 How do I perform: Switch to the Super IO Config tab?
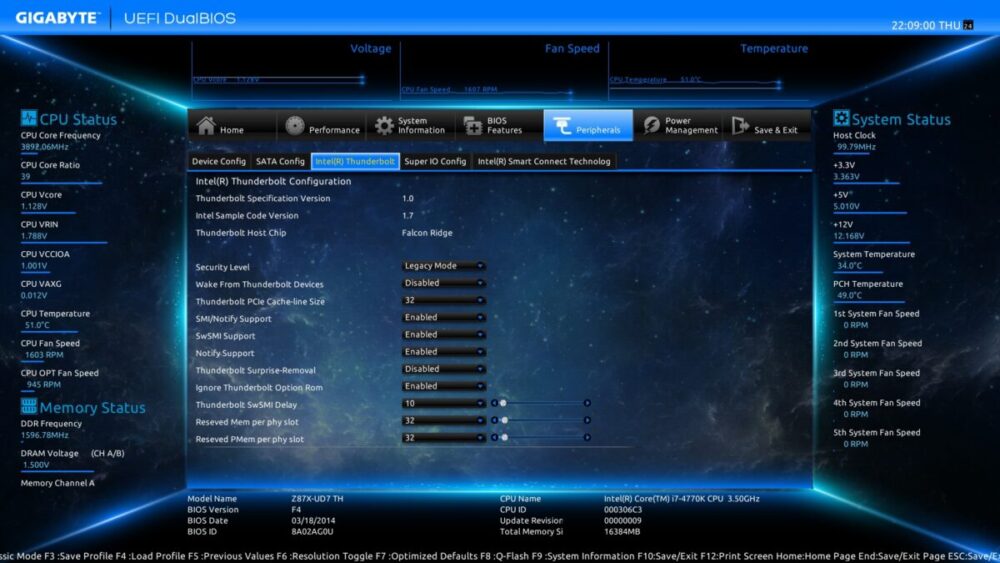click(x=435, y=161)
